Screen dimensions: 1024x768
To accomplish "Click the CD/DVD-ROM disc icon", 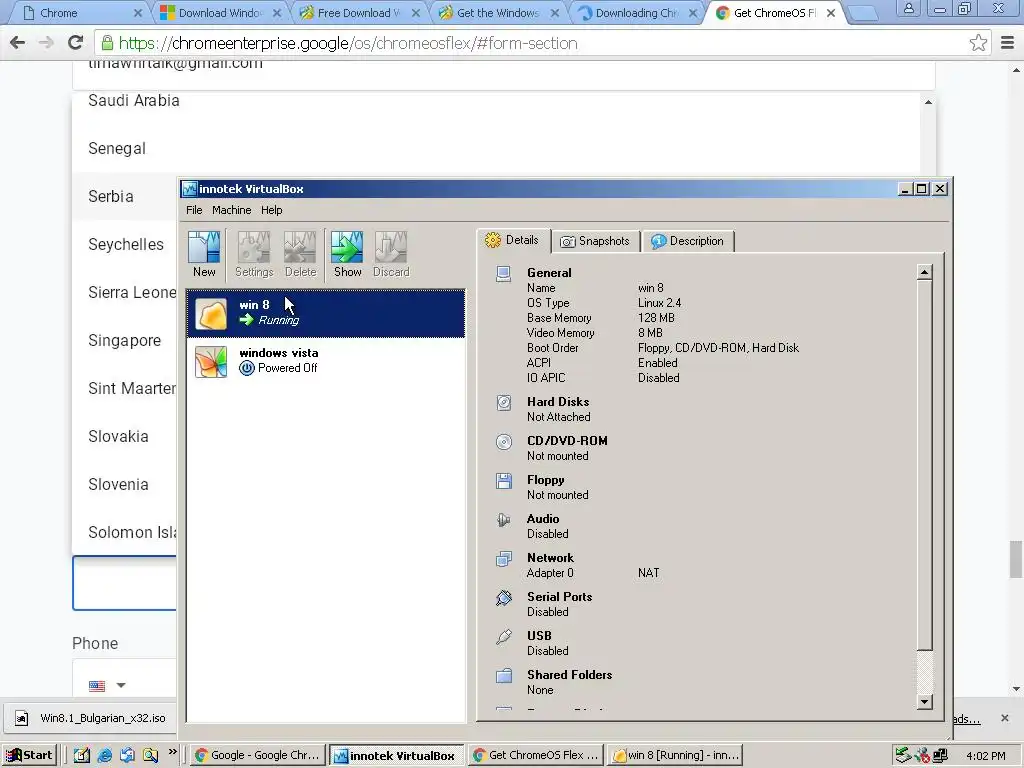I will click(504, 442).
